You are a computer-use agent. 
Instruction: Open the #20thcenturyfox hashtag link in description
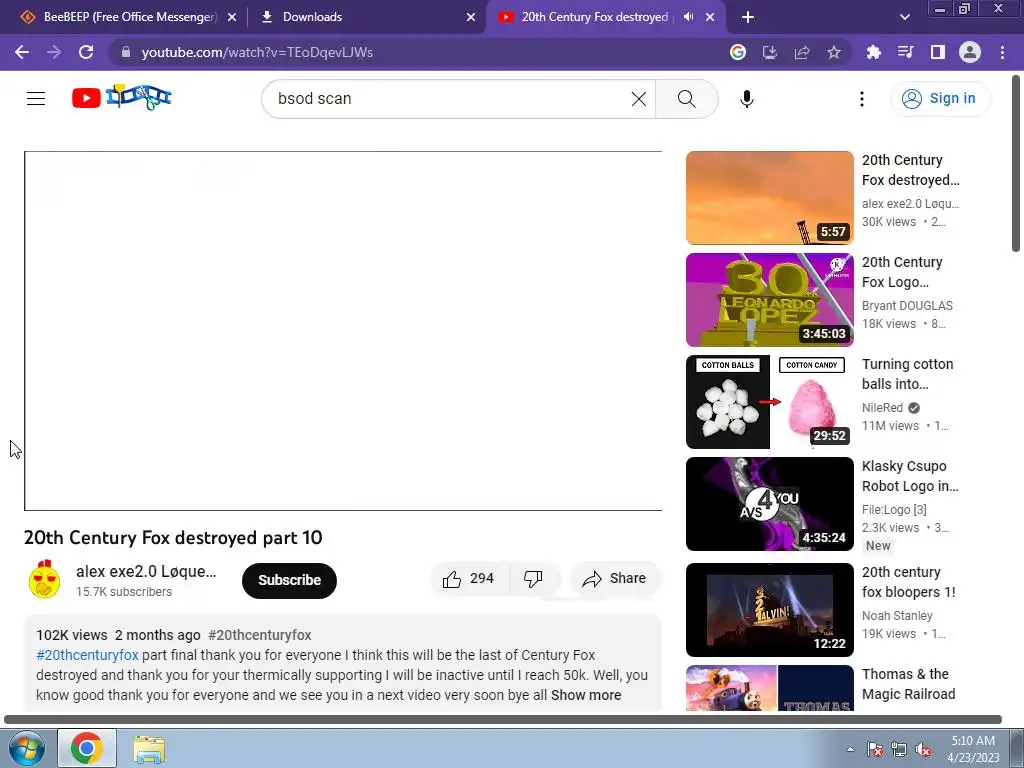tap(87, 655)
